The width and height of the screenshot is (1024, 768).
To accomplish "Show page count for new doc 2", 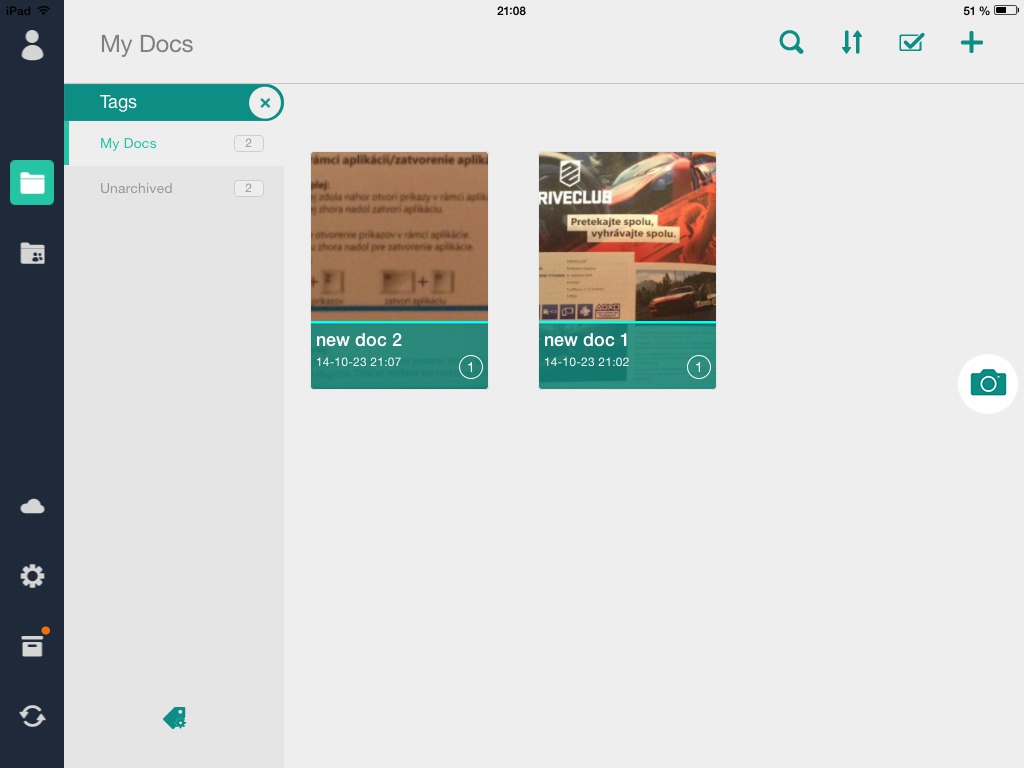I will 470,367.
